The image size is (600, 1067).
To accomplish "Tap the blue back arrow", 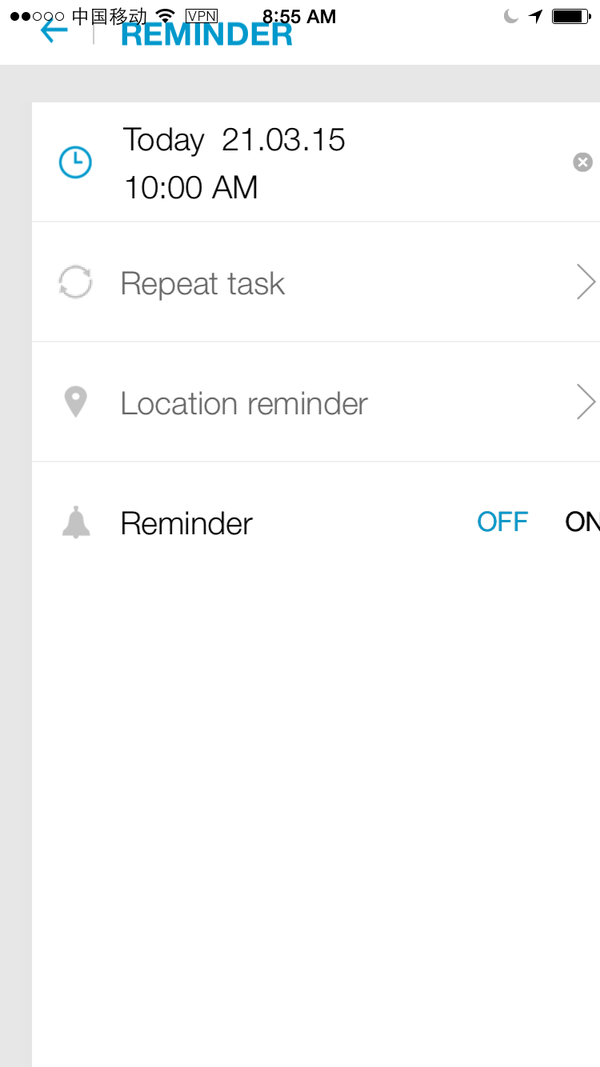I will click(x=54, y=31).
